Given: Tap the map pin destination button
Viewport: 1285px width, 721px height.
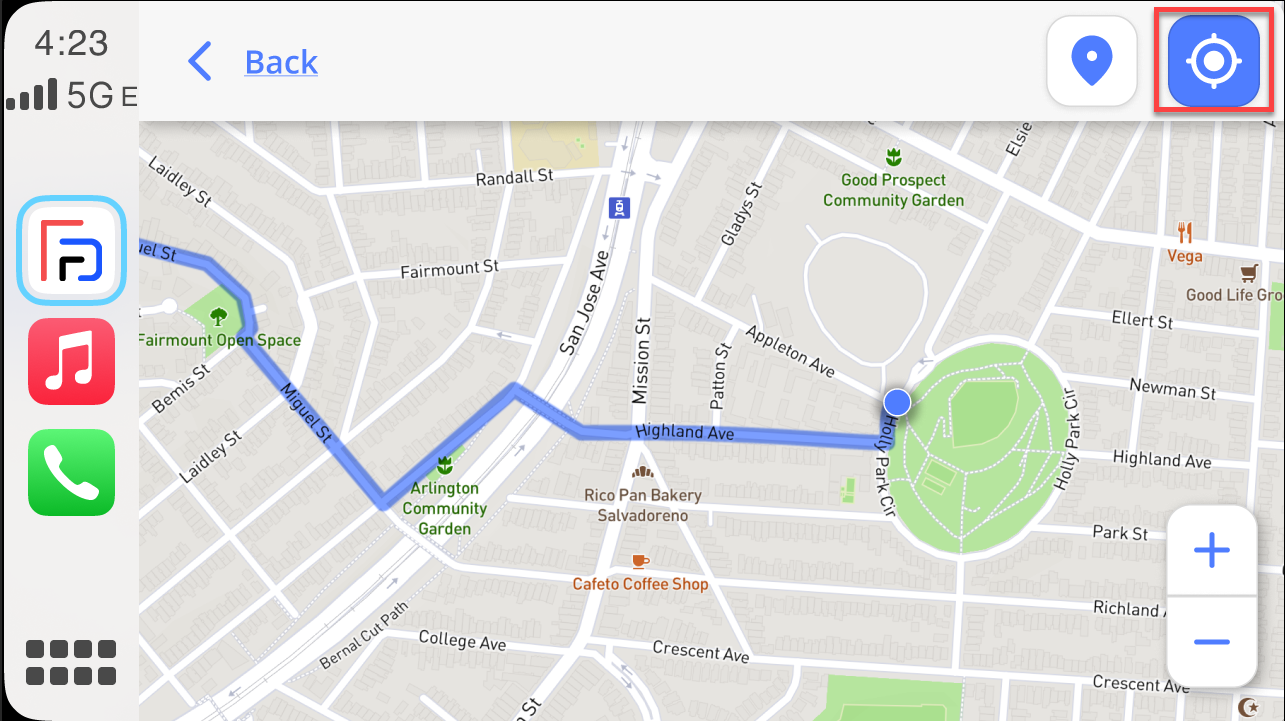Looking at the screenshot, I should point(1092,61).
